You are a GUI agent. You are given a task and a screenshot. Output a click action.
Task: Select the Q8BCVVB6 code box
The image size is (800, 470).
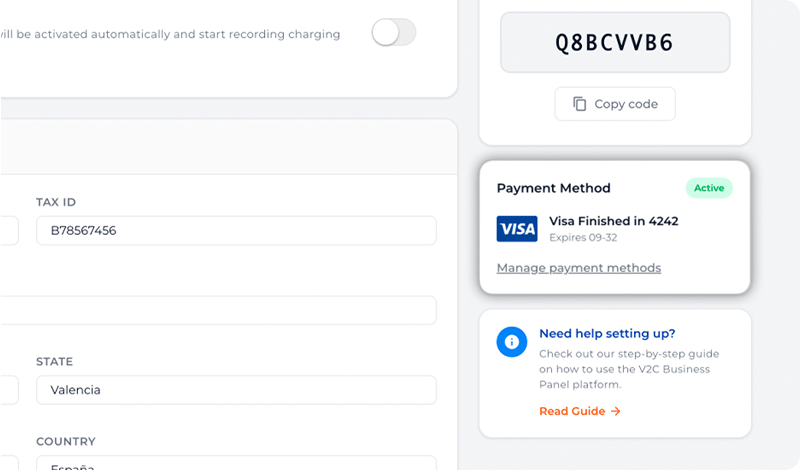[615, 42]
